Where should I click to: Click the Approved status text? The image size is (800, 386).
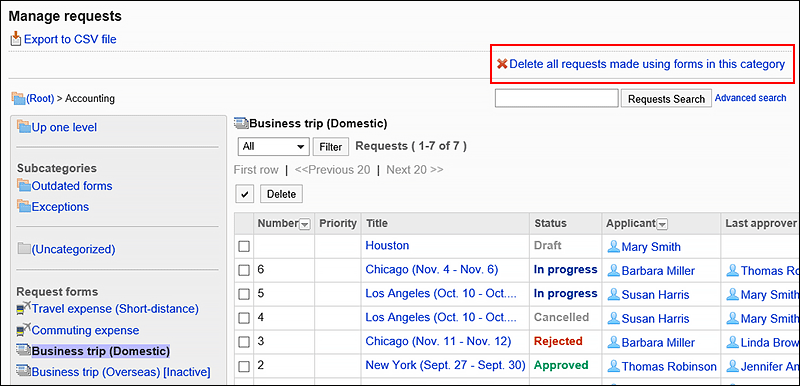561,365
